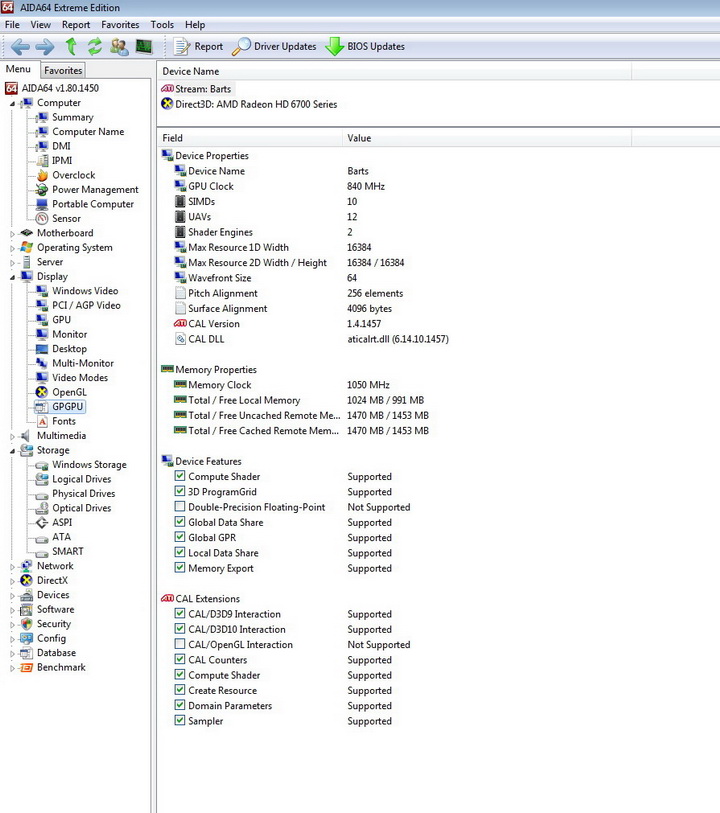
Task: Toggle the Compute Shader checkbox under Device Features
Action: (180, 475)
